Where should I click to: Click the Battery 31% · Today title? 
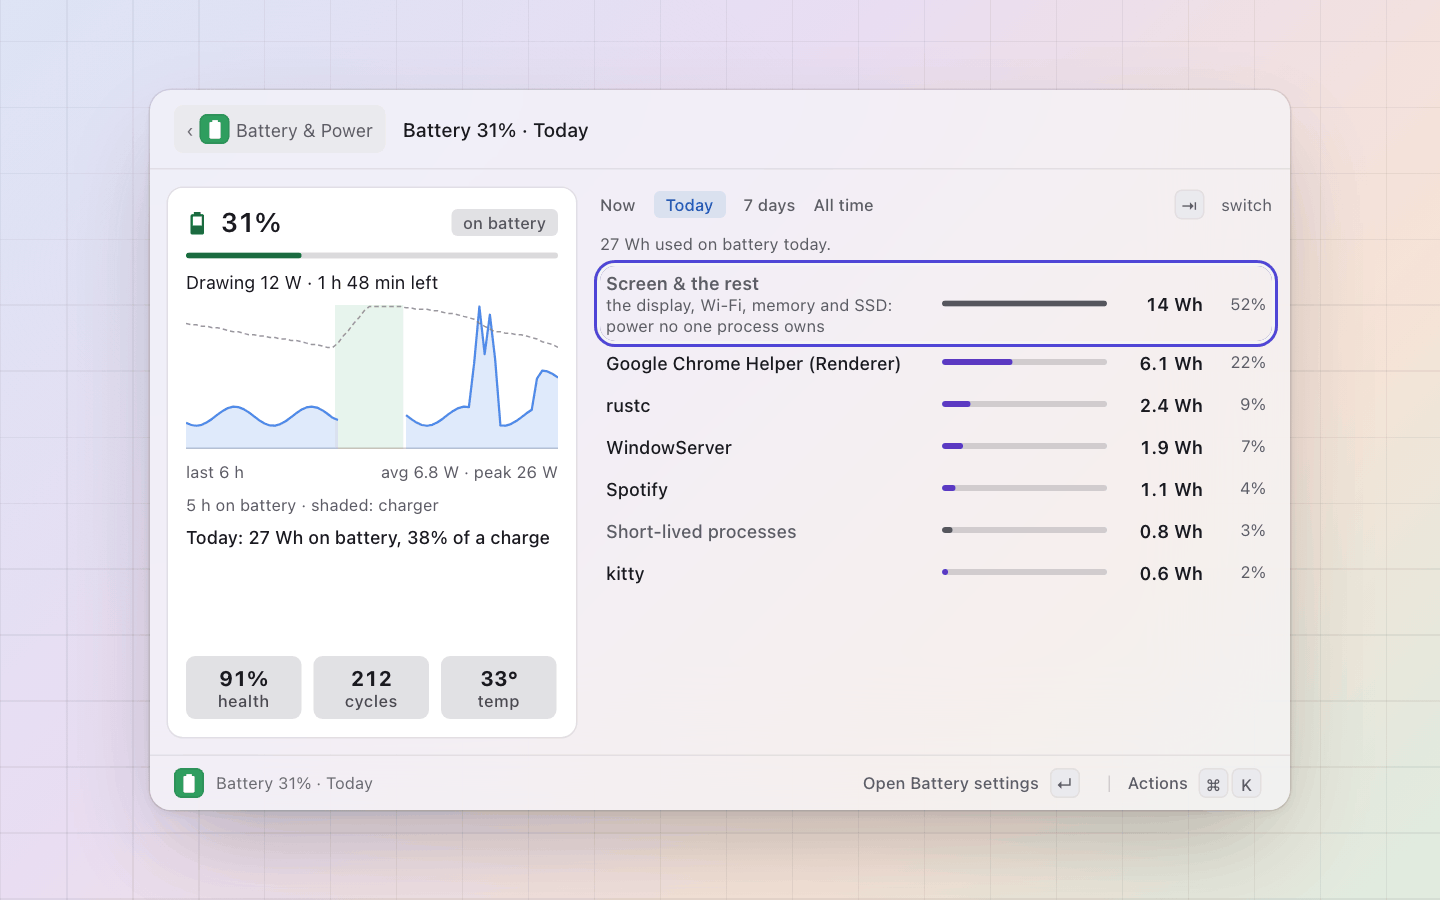tap(495, 130)
